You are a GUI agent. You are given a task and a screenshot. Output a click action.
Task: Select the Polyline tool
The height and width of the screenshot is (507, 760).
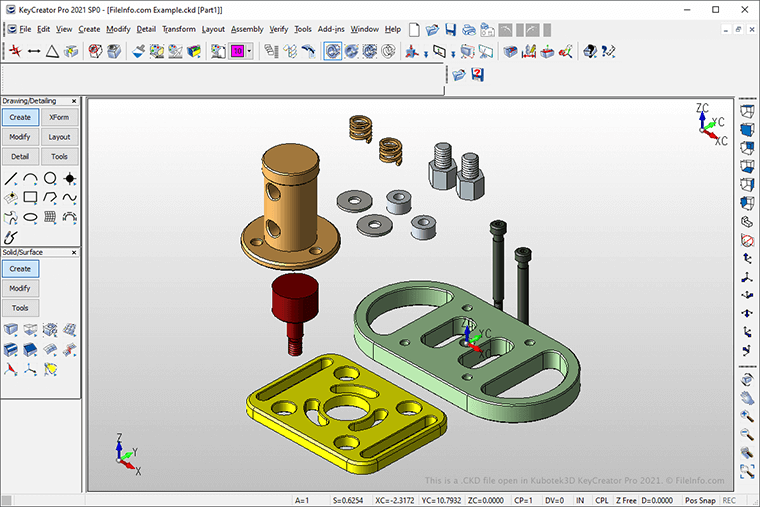pos(50,198)
